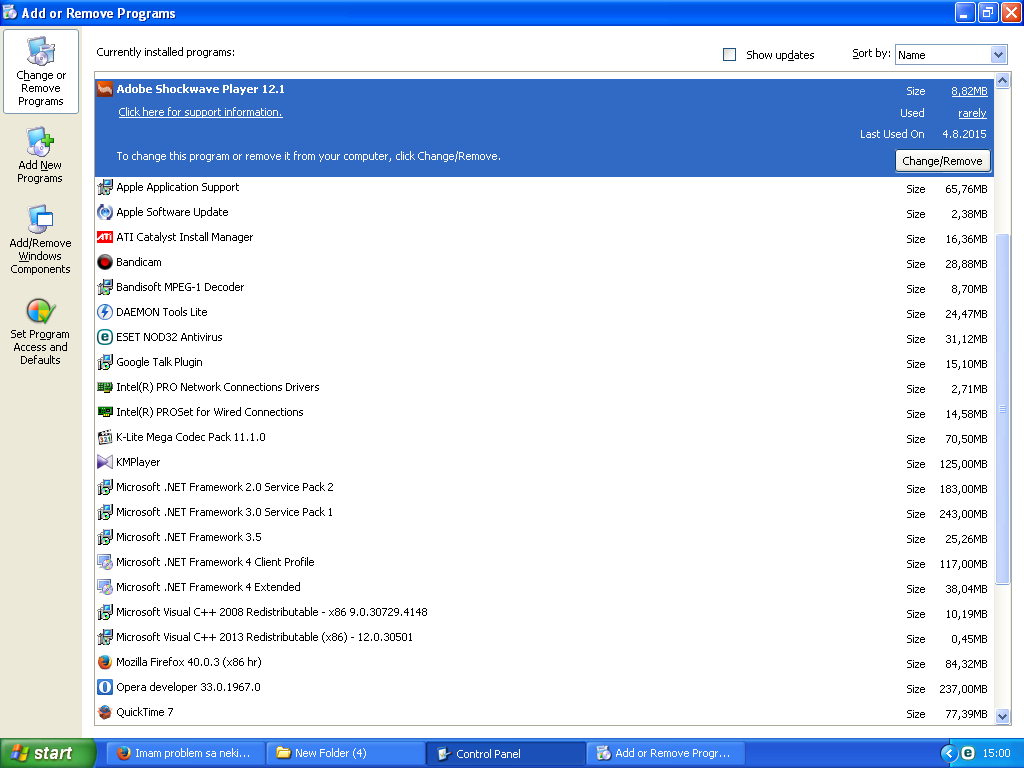
Task: Click the Bandicam red record icon
Action: coord(104,263)
